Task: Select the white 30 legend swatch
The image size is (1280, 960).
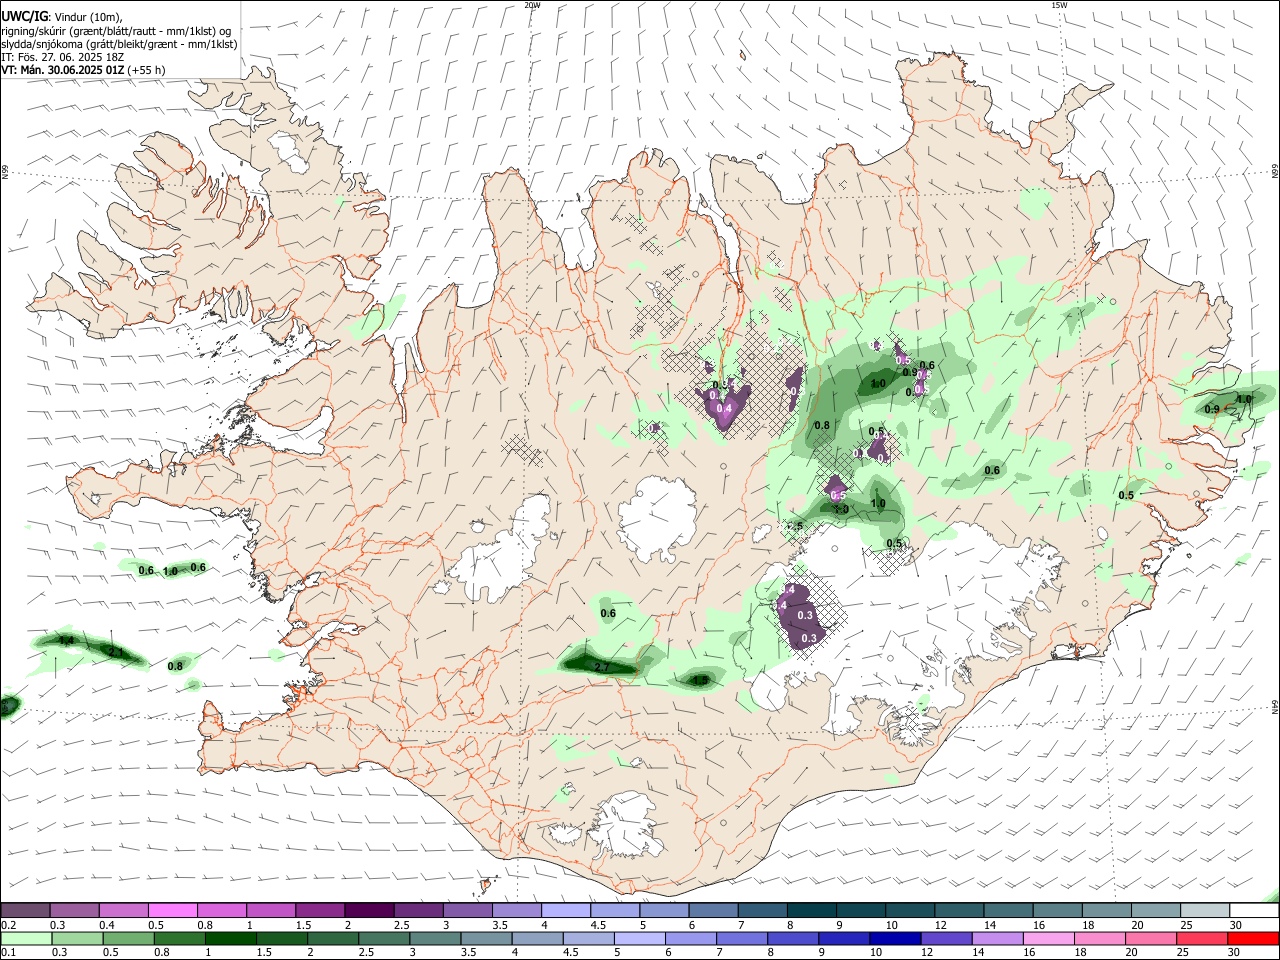Action: tap(1253, 910)
